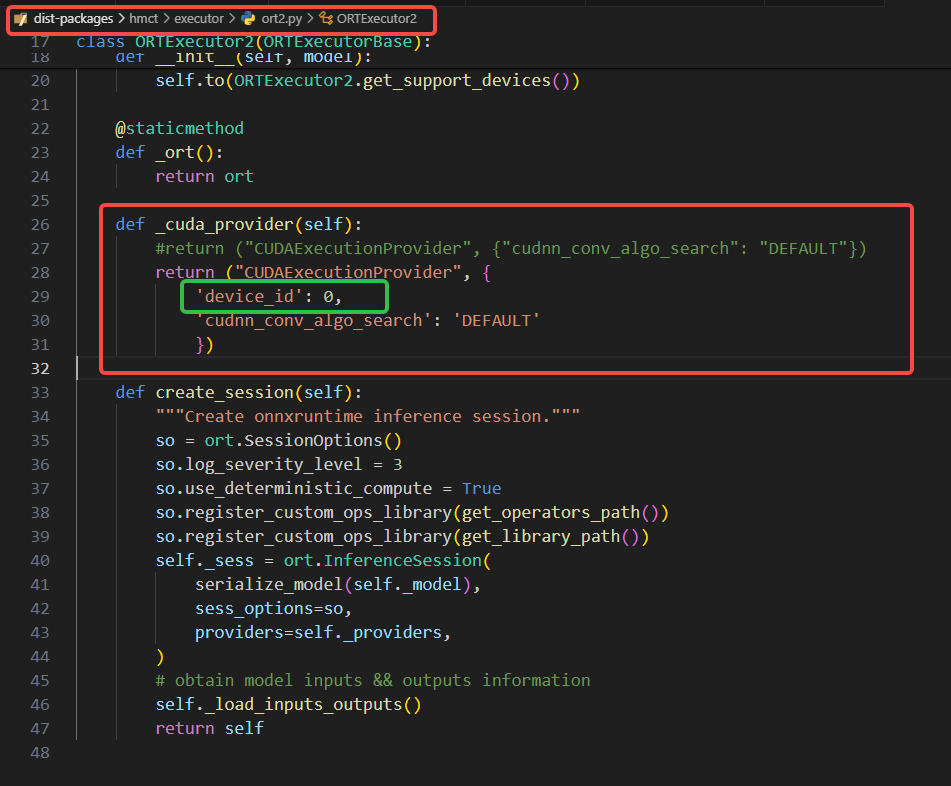Click line number 48 in the gutter
Image resolution: width=951 pixels, height=786 pixels.
[39, 752]
